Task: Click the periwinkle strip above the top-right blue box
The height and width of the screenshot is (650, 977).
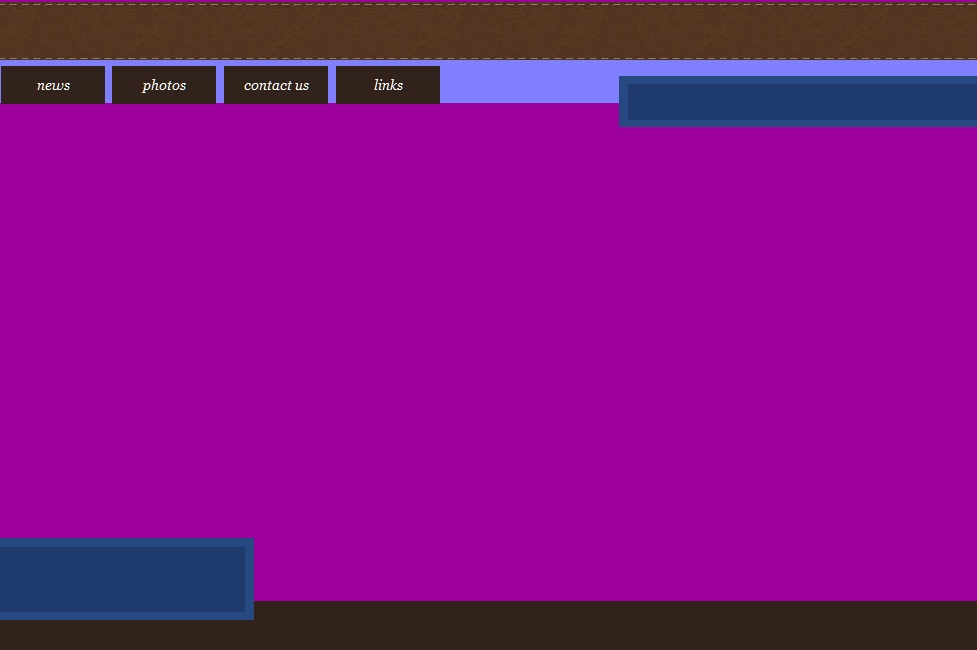Action: click(x=800, y=68)
